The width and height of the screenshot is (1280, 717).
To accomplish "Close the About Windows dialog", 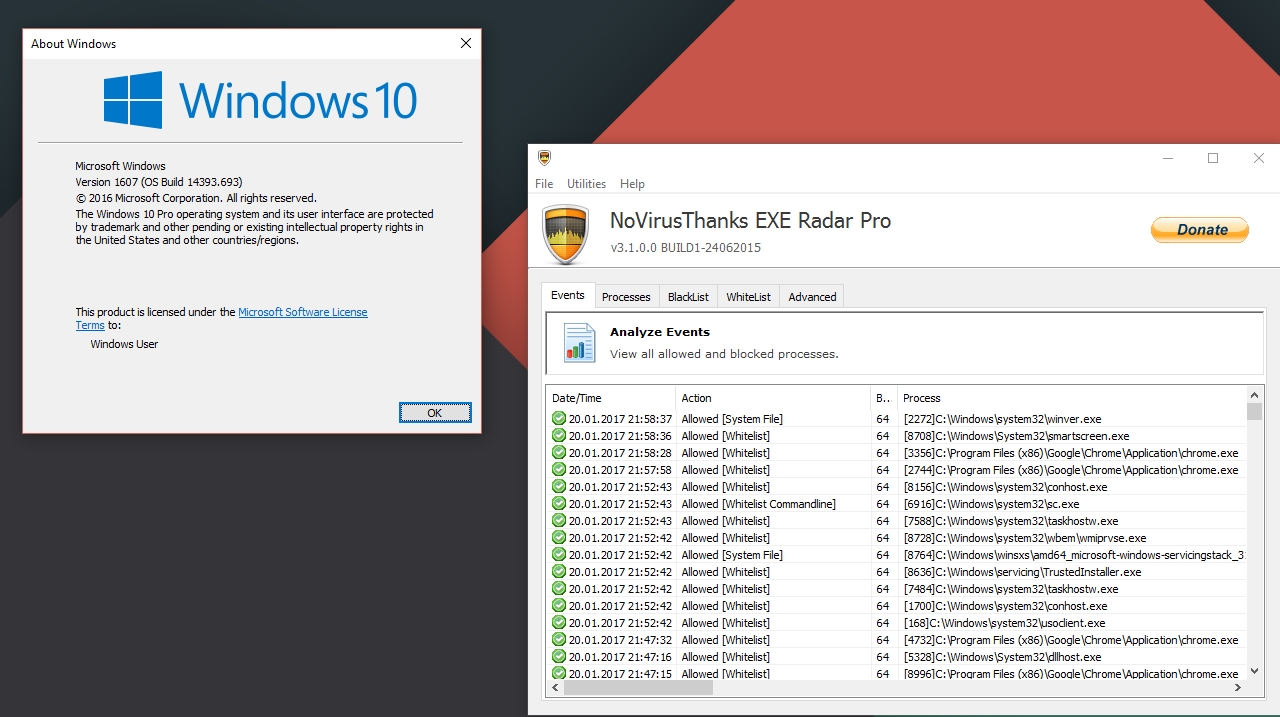I will 466,44.
